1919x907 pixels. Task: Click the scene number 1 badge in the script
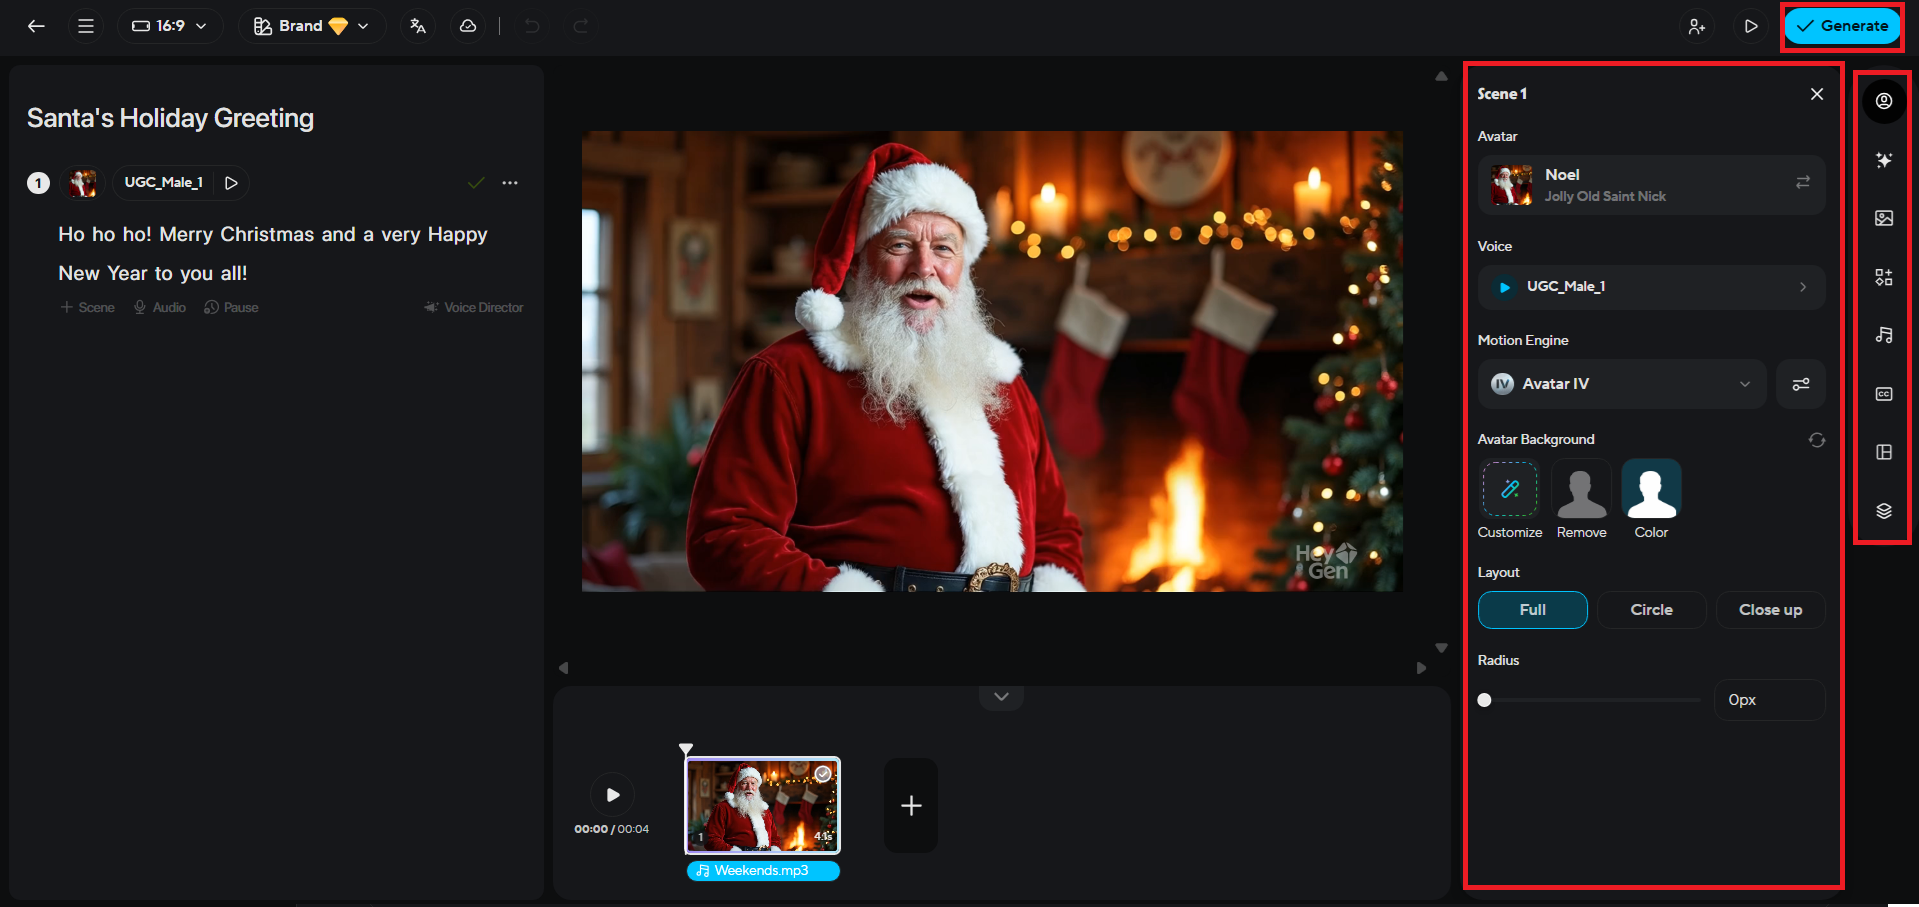click(38, 183)
